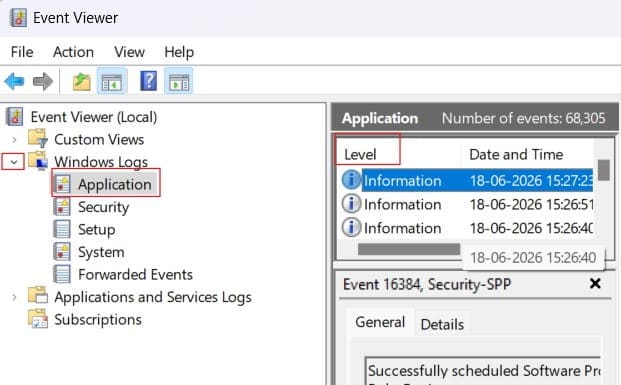Viewport: 621px width, 385px height.
Task: Click the System log icon
Action: pyautogui.click(x=62, y=252)
